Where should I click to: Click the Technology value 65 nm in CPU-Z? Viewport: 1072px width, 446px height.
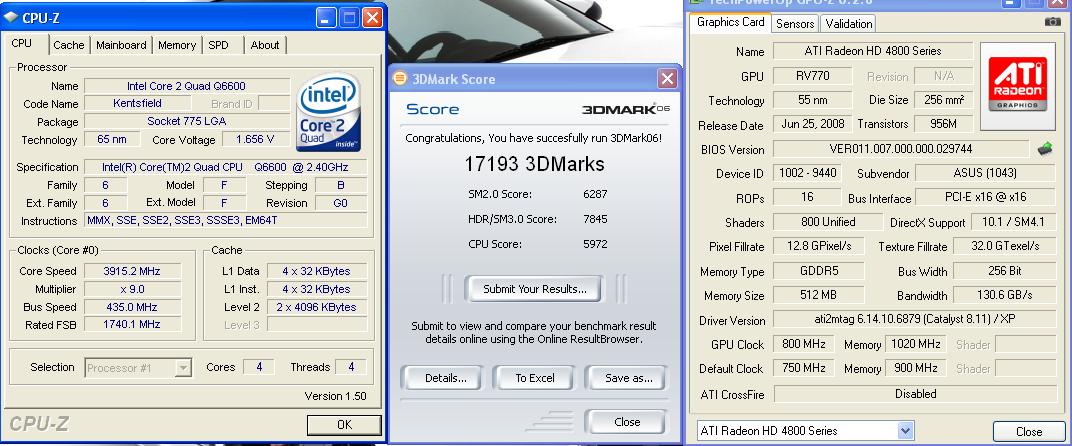pyautogui.click(x=112, y=140)
